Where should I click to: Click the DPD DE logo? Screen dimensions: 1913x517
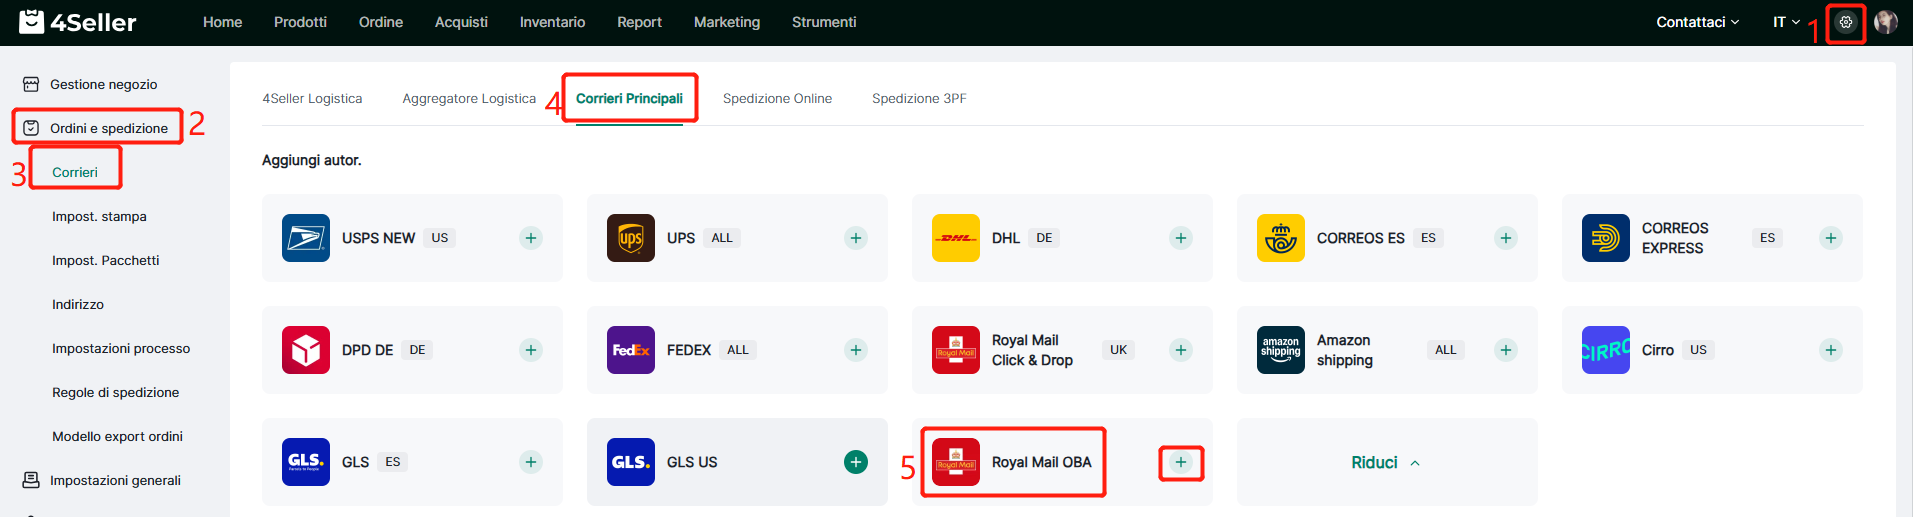point(306,350)
